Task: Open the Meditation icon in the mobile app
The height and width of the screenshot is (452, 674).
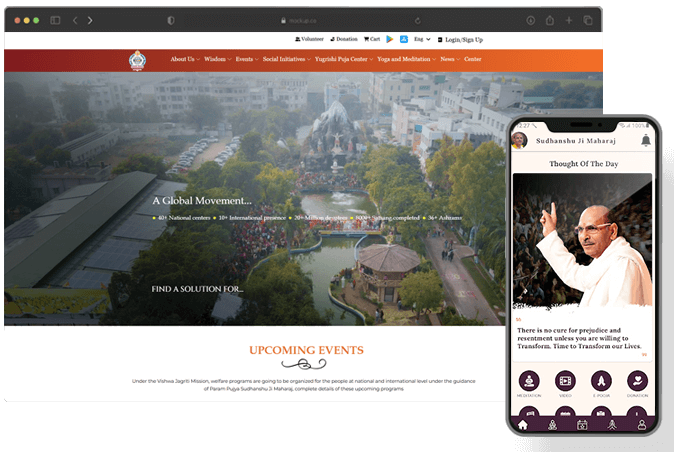Action: [x=529, y=381]
